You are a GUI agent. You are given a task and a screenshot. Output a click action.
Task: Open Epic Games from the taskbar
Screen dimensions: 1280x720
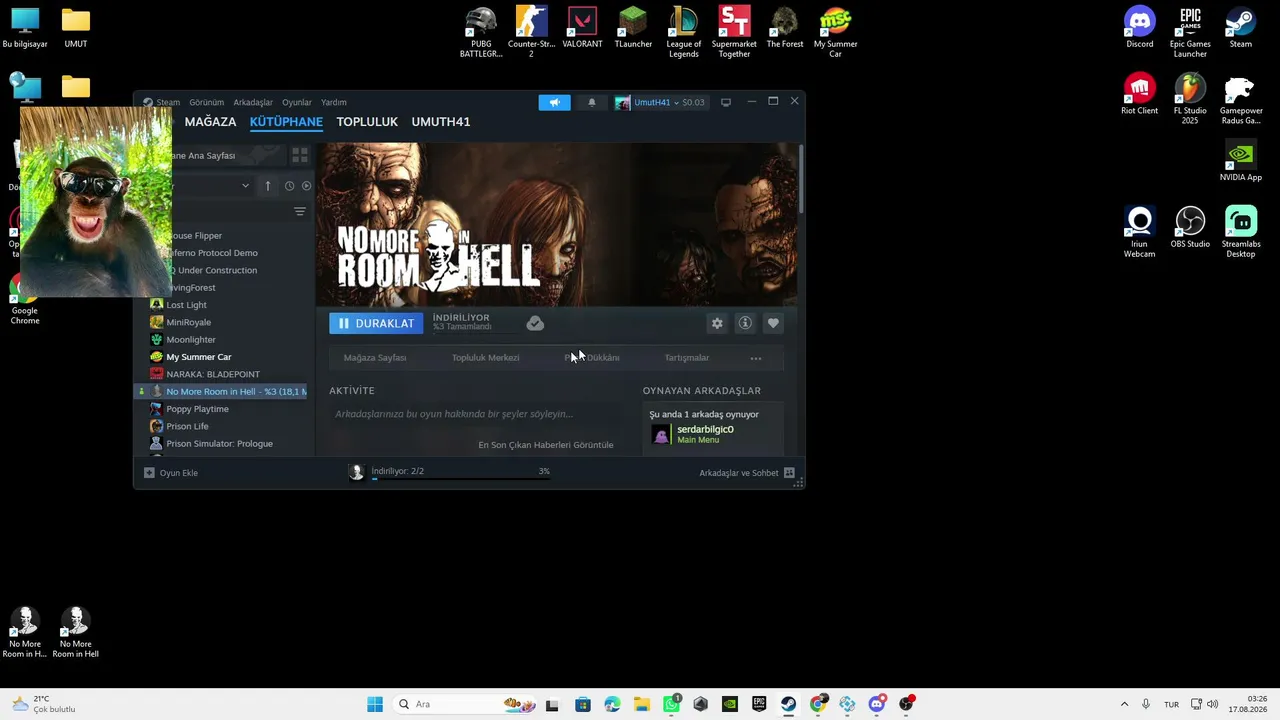[759, 704]
